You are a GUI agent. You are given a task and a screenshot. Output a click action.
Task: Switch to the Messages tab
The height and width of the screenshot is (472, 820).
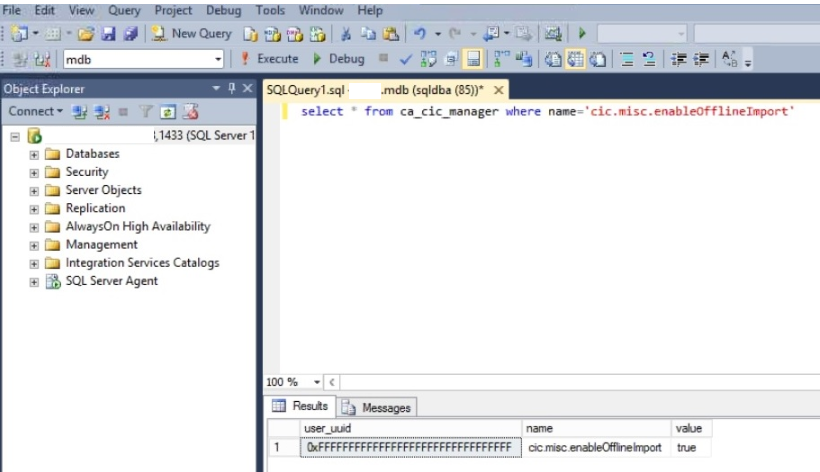tap(377, 408)
